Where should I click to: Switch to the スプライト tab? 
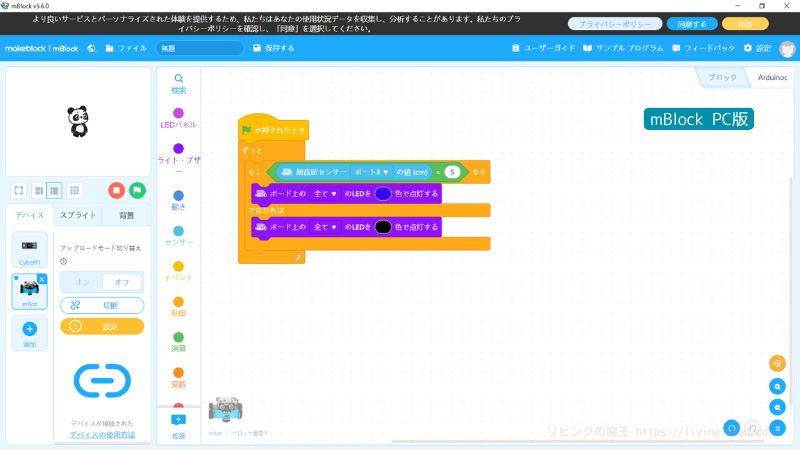pyautogui.click(x=78, y=215)
